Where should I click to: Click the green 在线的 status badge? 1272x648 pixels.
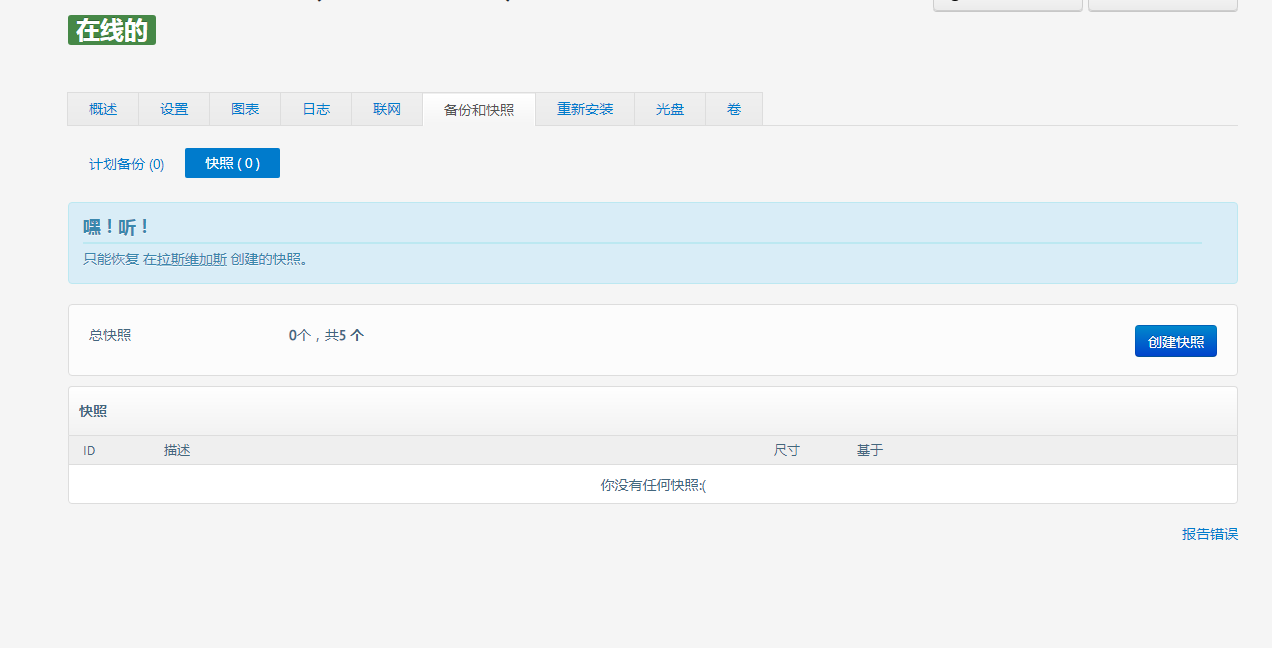click(112, 31)
